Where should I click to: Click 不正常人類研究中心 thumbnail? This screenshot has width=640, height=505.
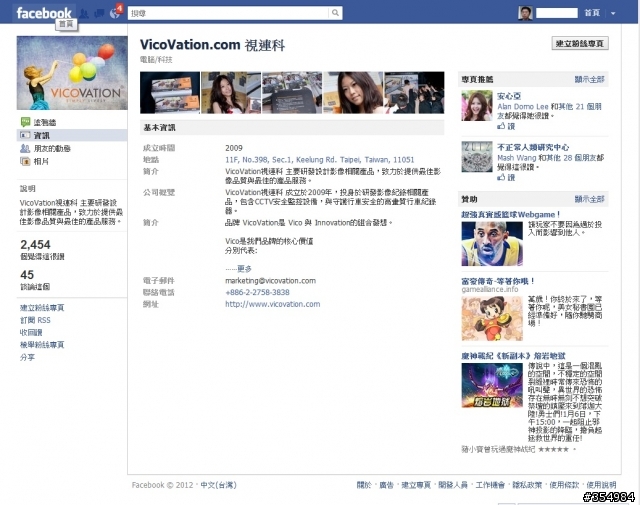coord(477,157)
